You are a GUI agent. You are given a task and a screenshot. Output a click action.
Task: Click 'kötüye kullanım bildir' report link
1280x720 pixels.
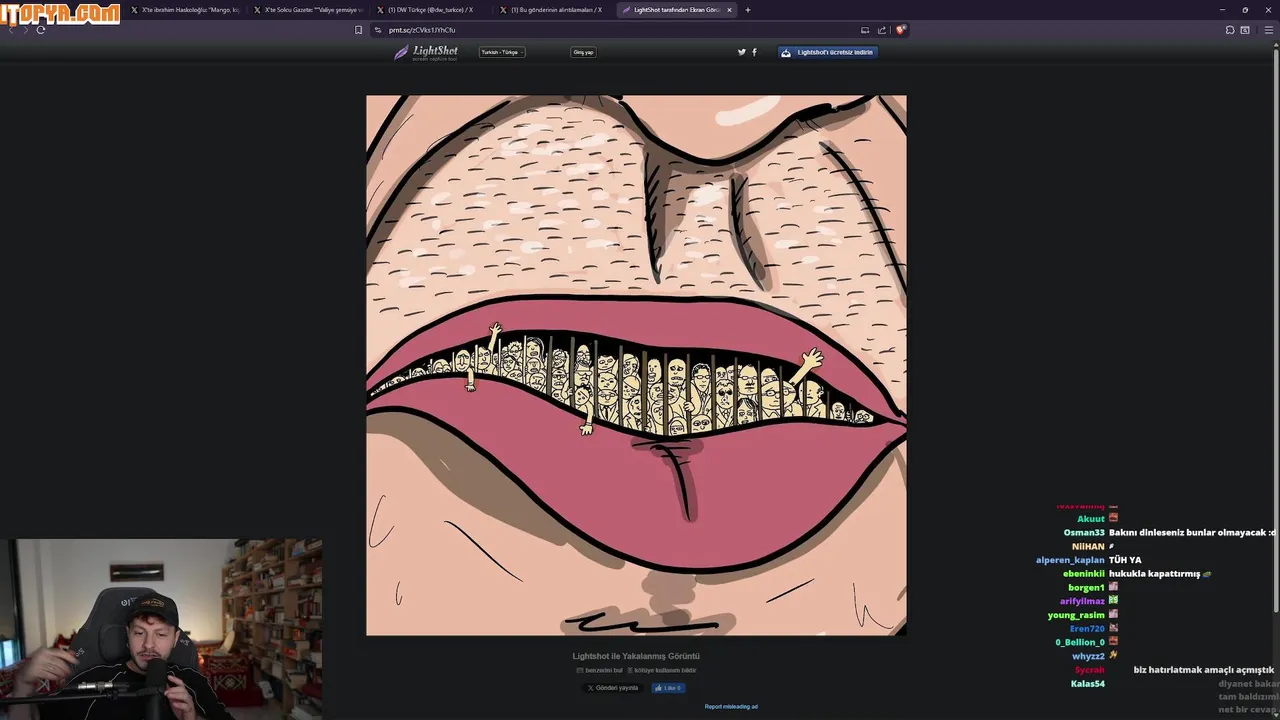pos(662,670)
